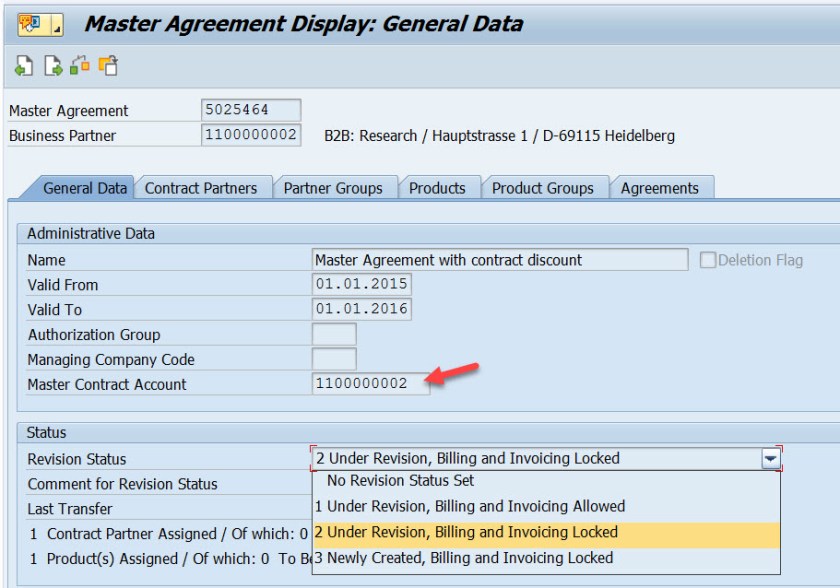Screen dimensions: 840x588
Task: Switch to the Products tab
Action: (437, 189)
